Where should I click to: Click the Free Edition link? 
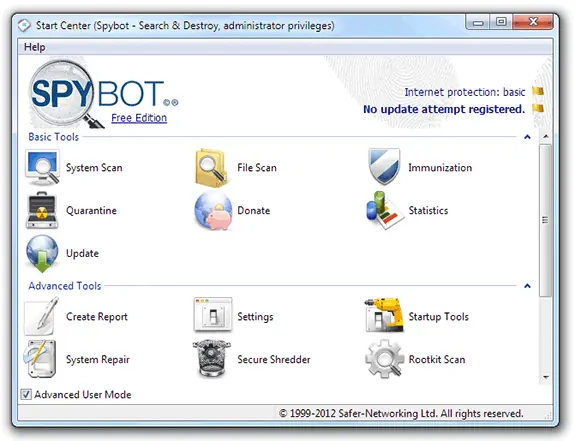(x=139, y=118)
